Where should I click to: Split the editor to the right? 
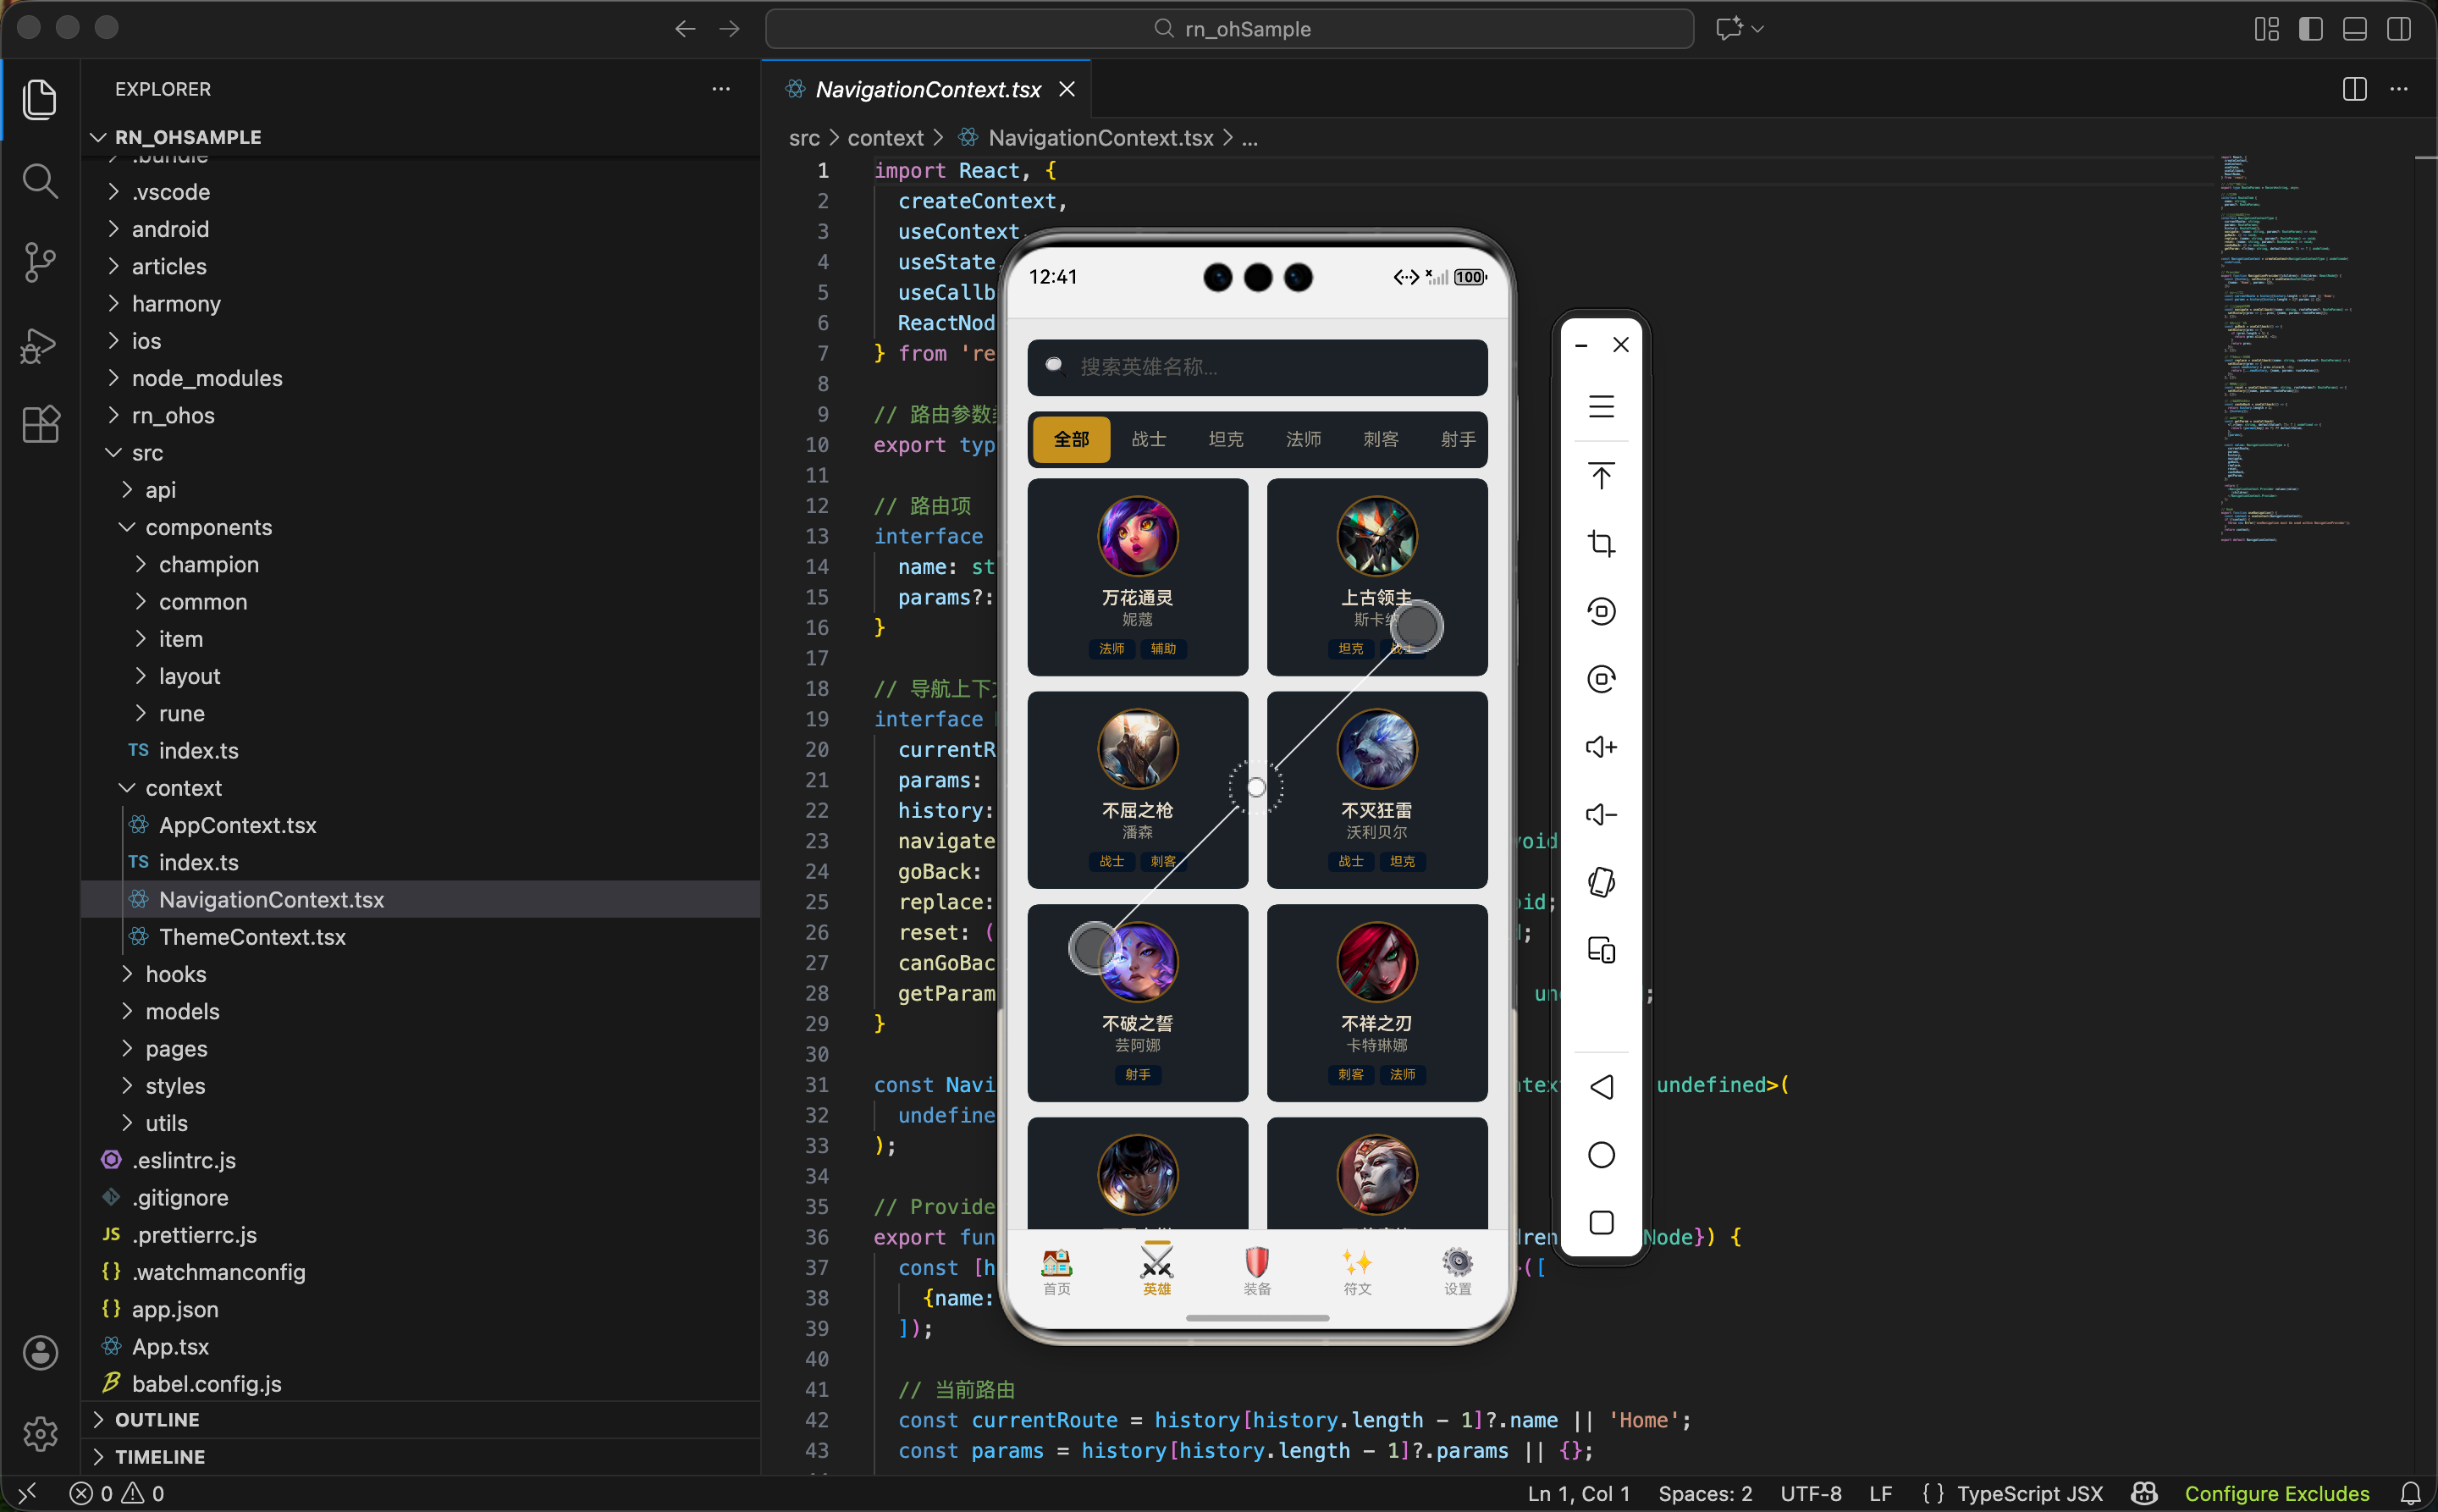pos(2354,89)
